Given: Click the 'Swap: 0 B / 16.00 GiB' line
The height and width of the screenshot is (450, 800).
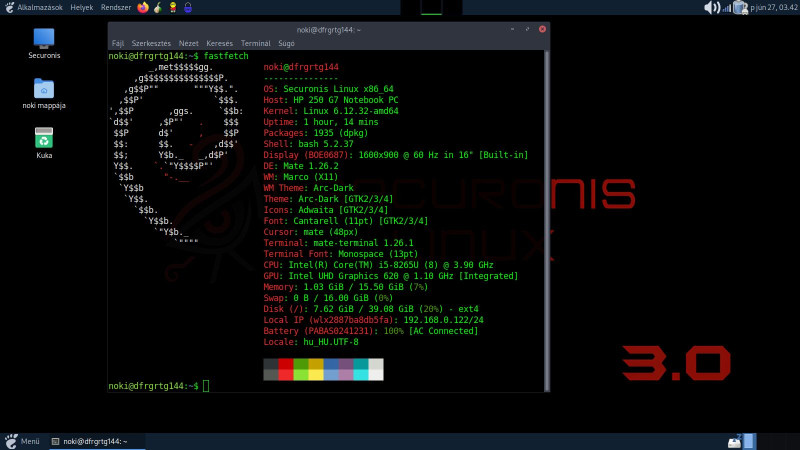Looking at the screenshot, I should pos(329,298).
